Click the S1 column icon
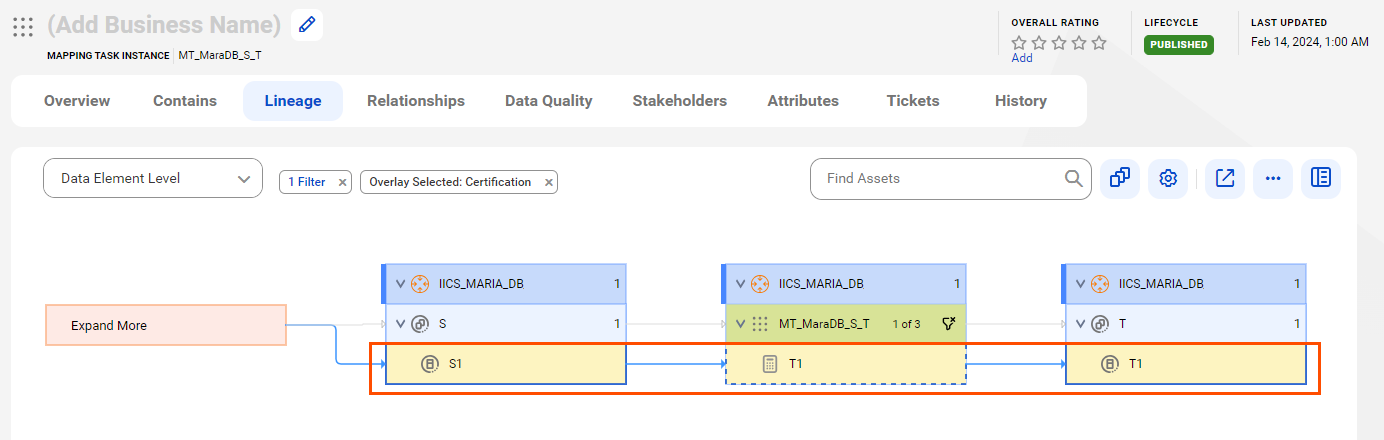Image resolution: width=1384 pixels, height=440 pixels. (430, 364)
